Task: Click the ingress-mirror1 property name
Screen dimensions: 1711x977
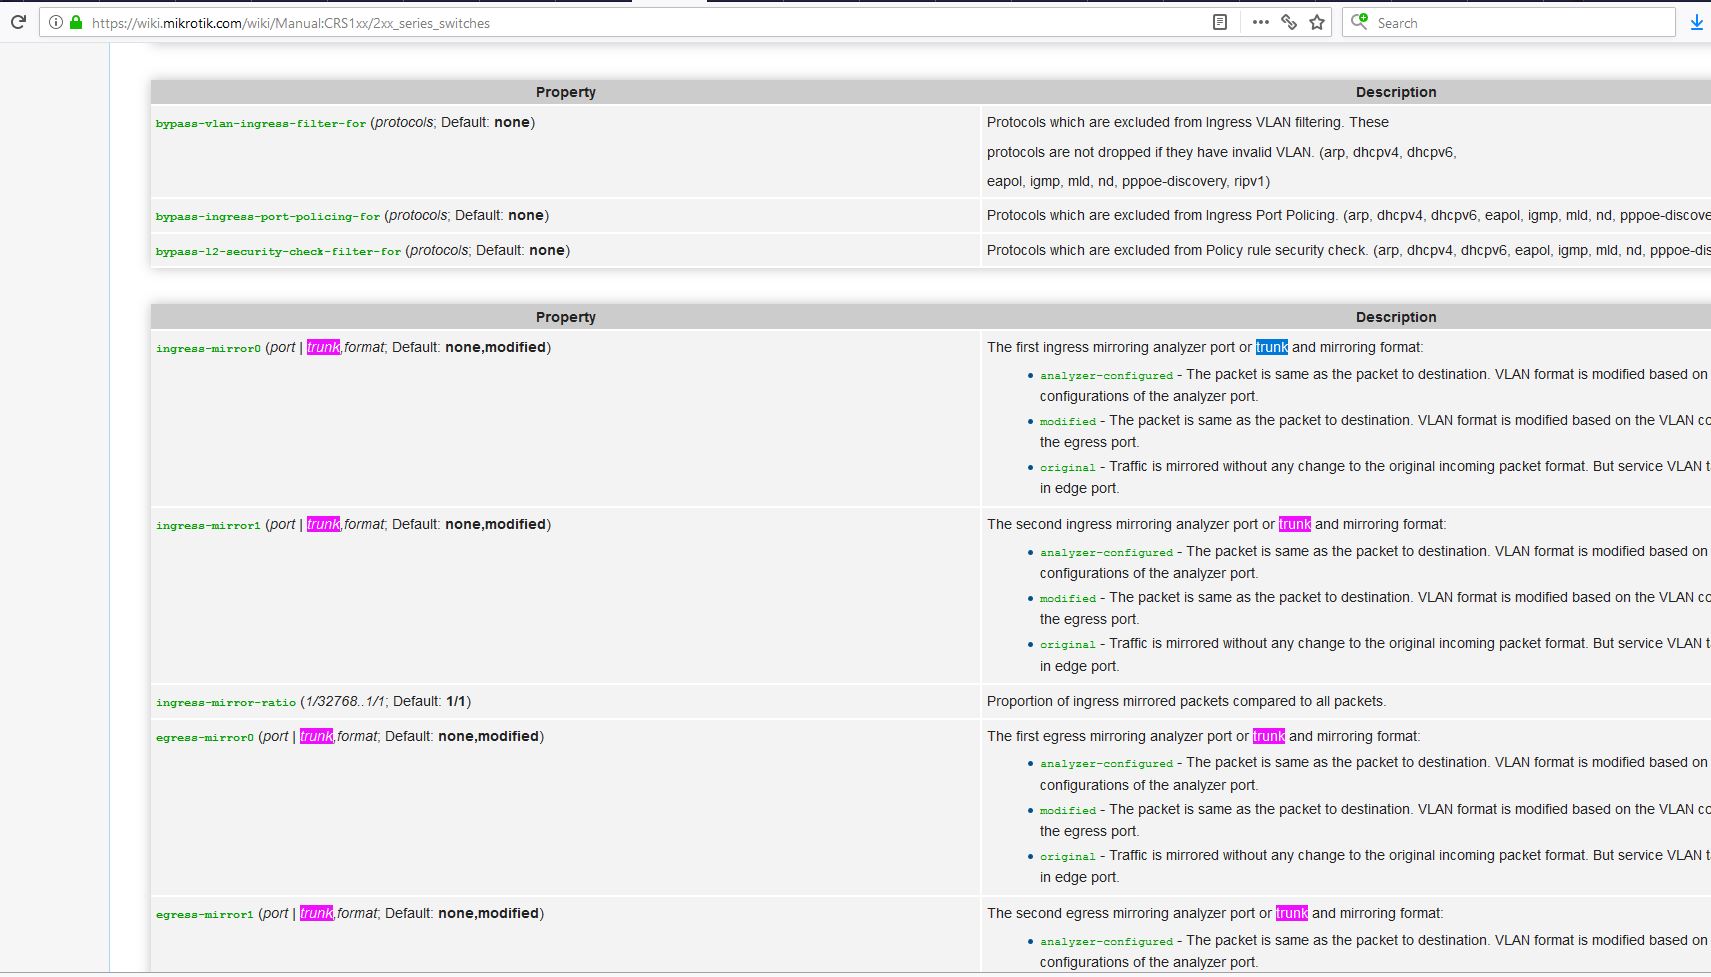Action: click(x=208, y=525)
